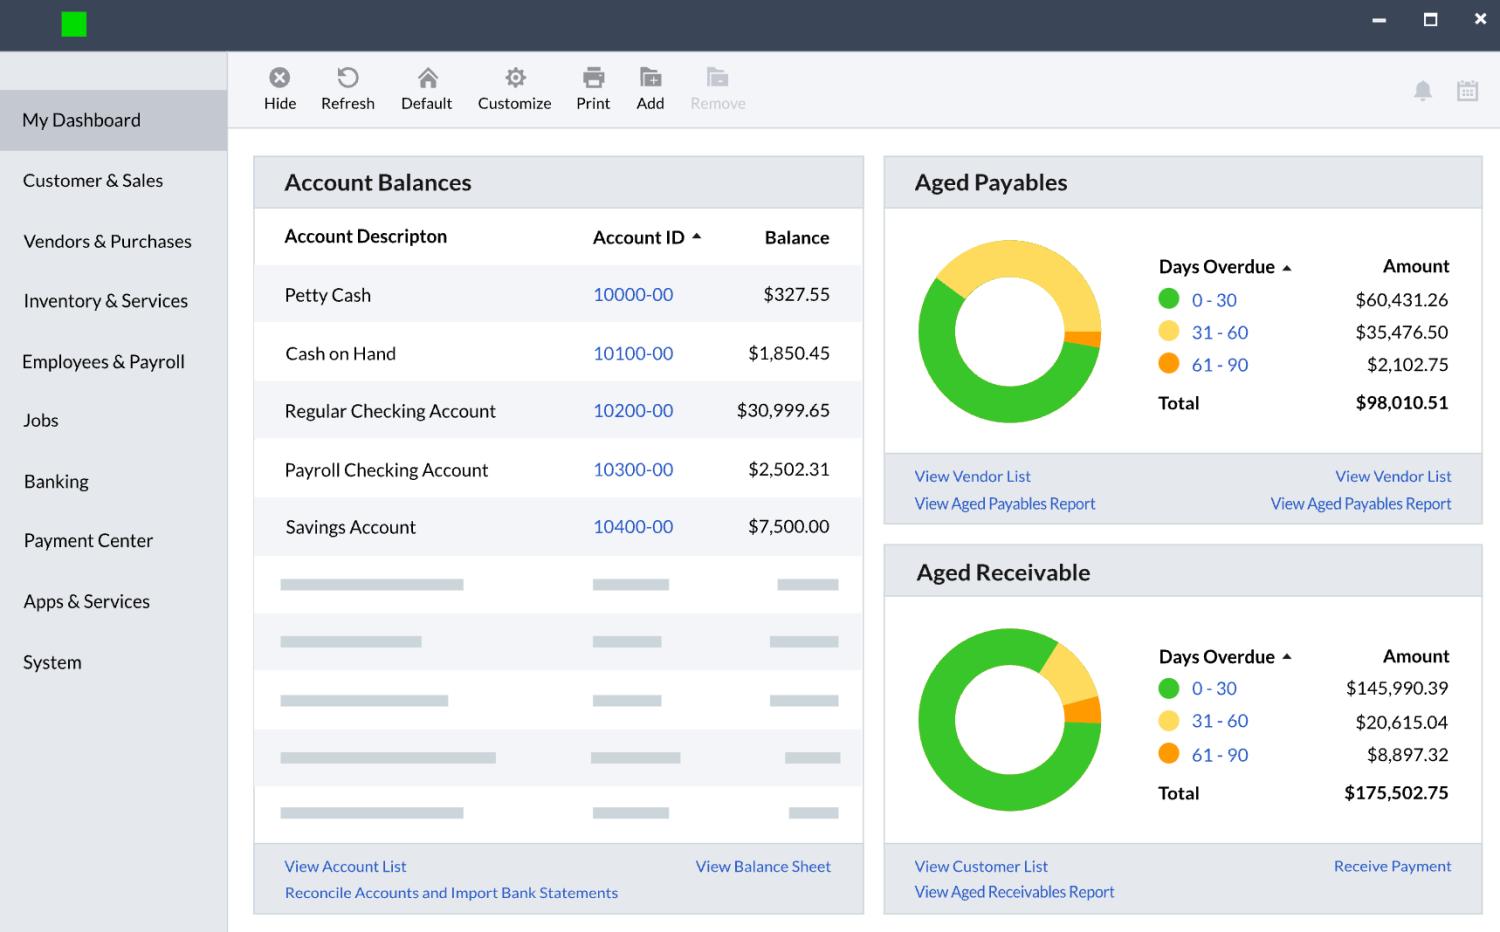Click View Balance Sheet link
This screenshot has width=1500, height=932.
[763, 867]
